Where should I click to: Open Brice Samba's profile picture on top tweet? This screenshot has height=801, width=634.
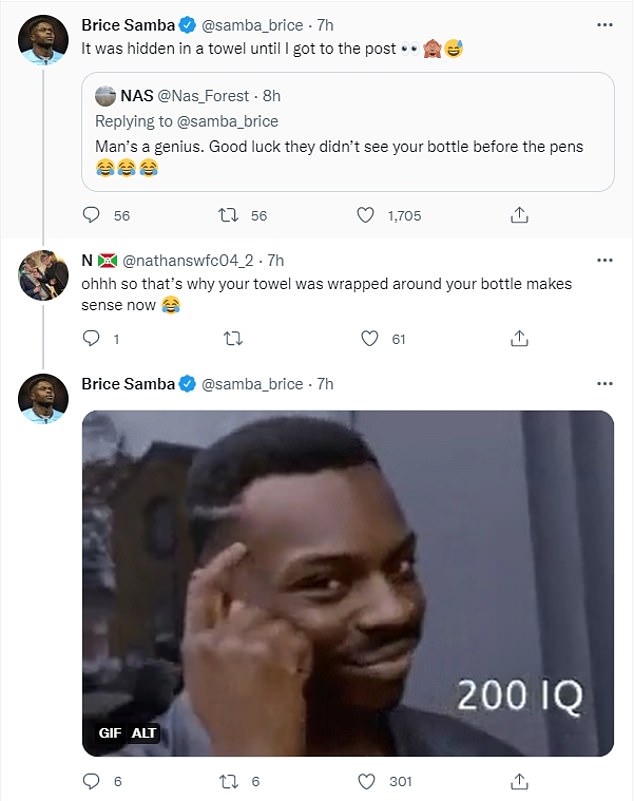pyautogui.click(x=43, y=40)
